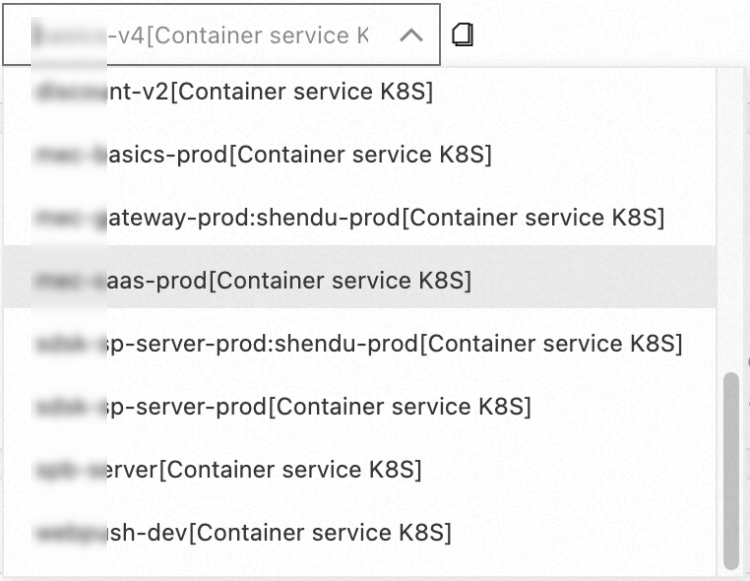Click "shendu-prod" text in the sp-server-prod row
This screenshot has width=750, height=581.
point(363,344)
